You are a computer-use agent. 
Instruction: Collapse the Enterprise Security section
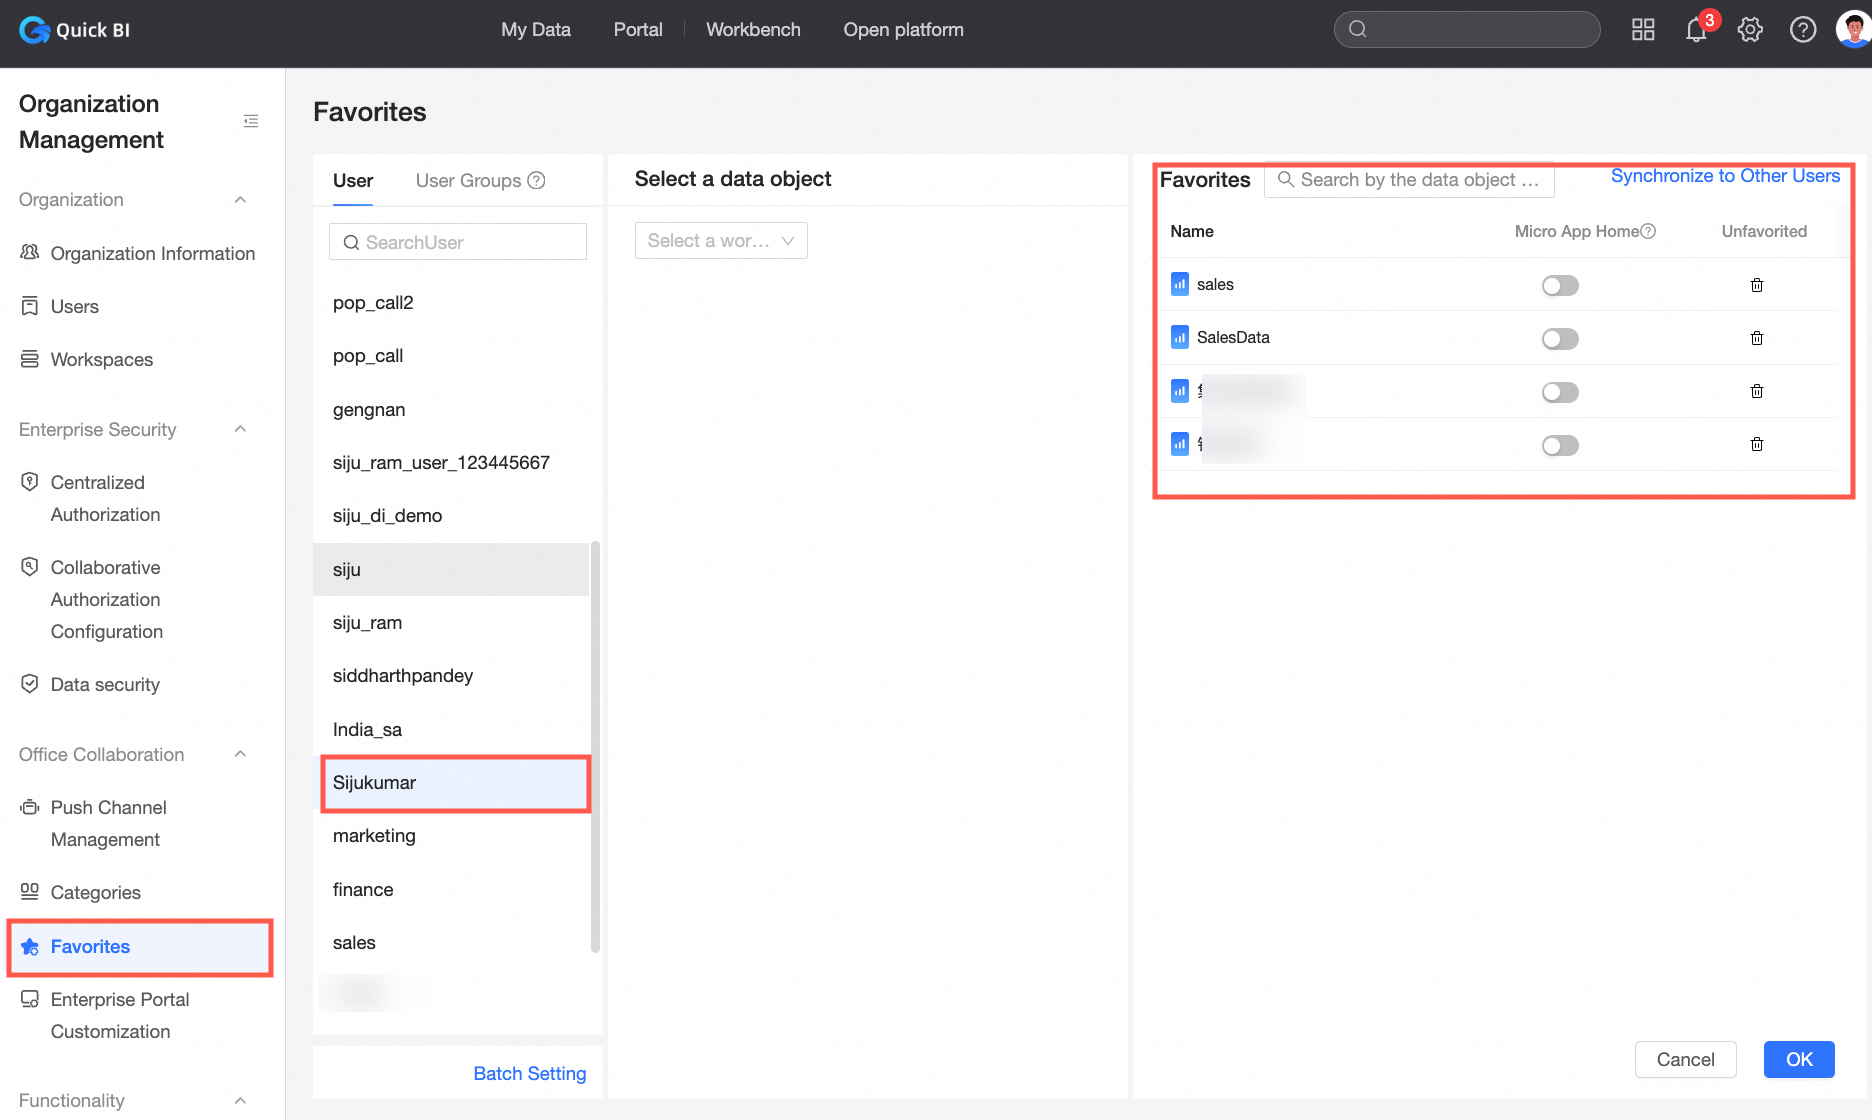[x=240, y=429]
